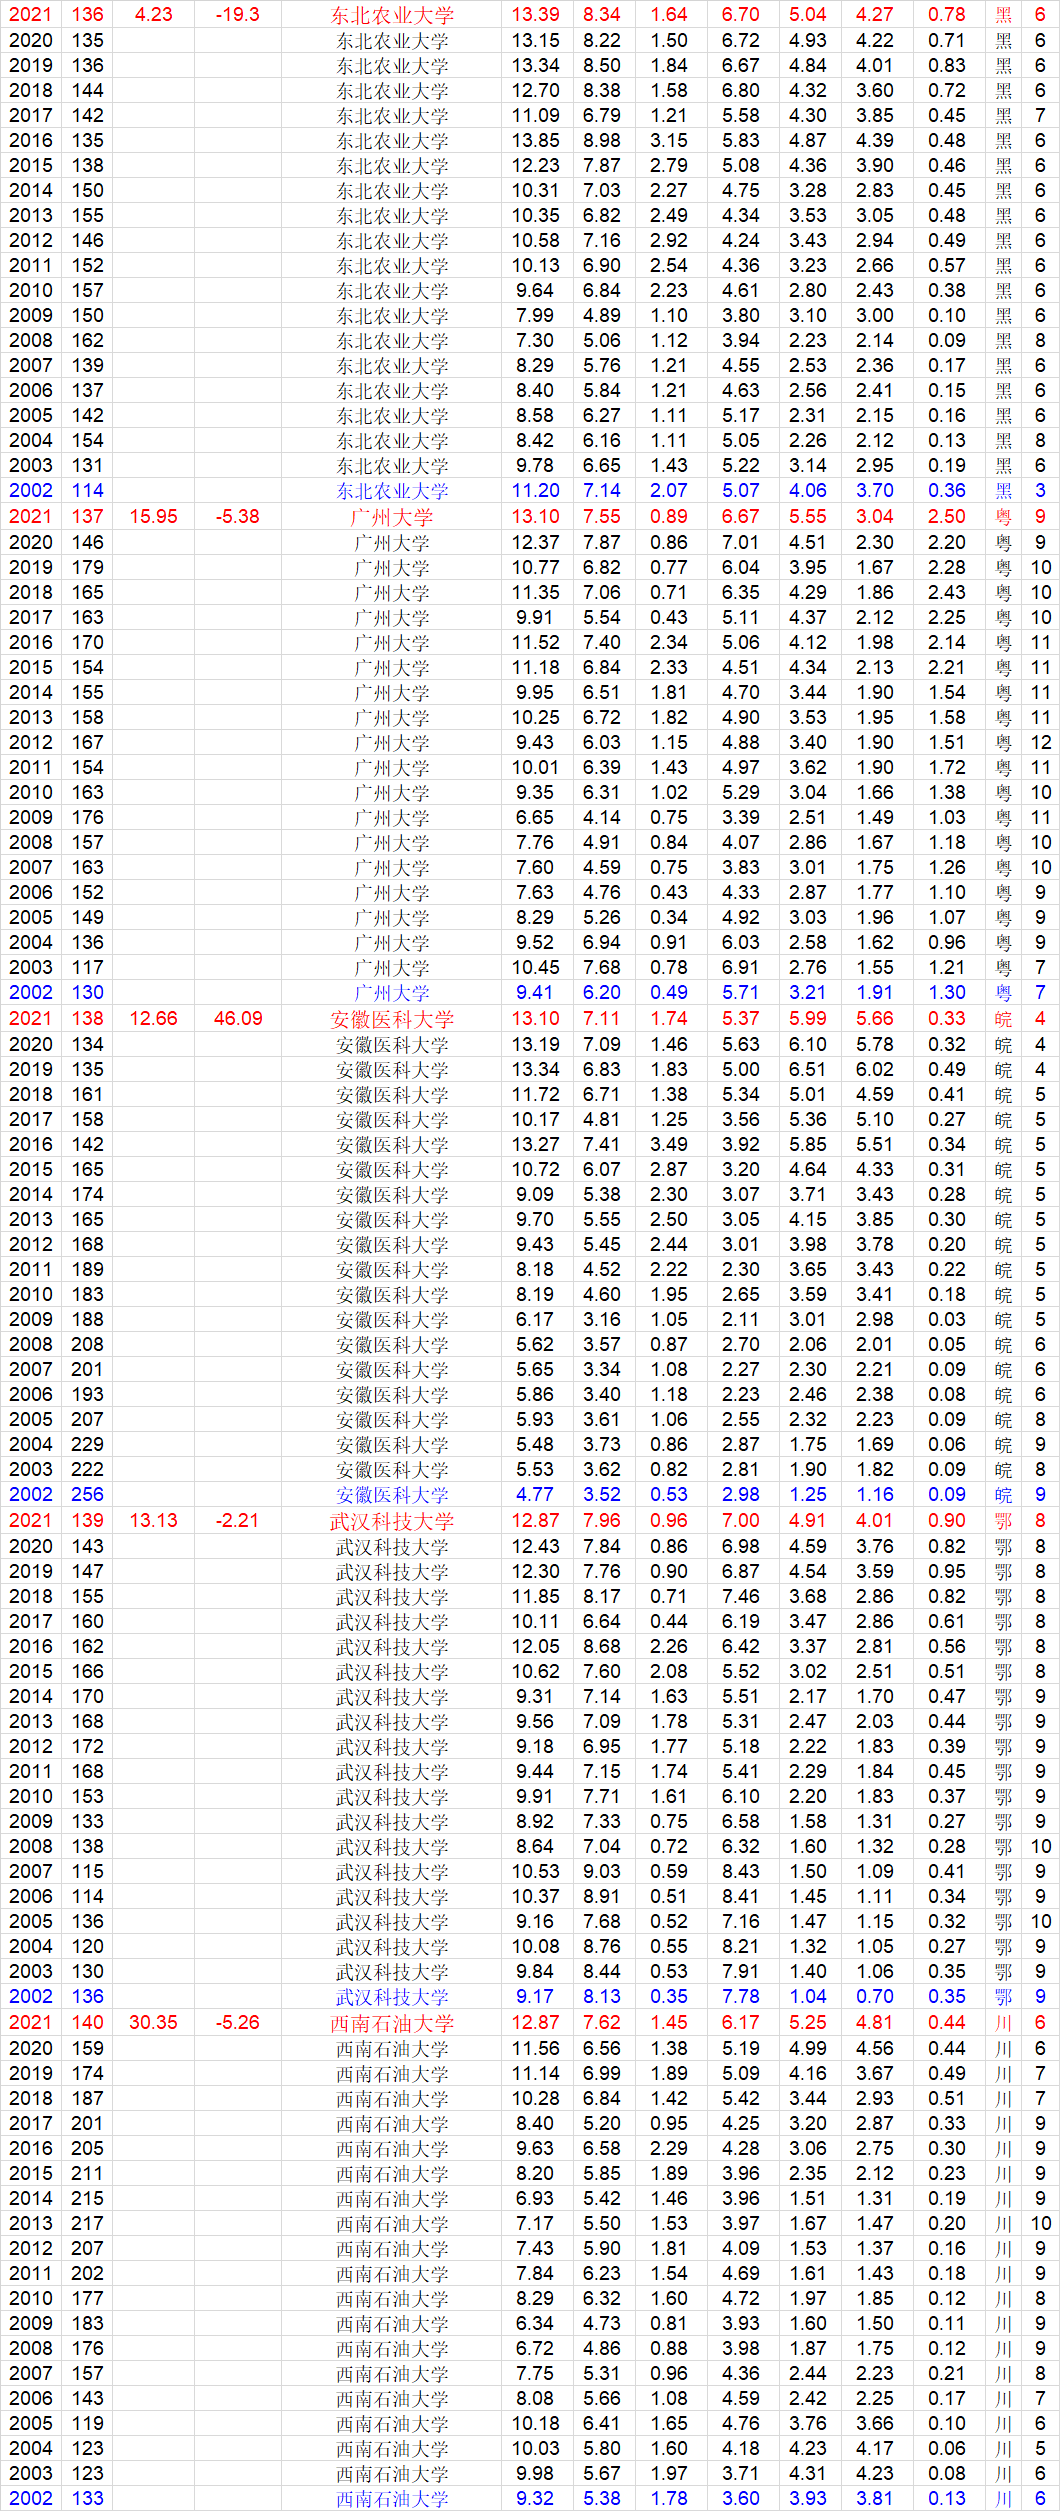Click rank 117 in the 广州大学 2003 row
1060x2511 pixels.
click(x=88, y=968)
